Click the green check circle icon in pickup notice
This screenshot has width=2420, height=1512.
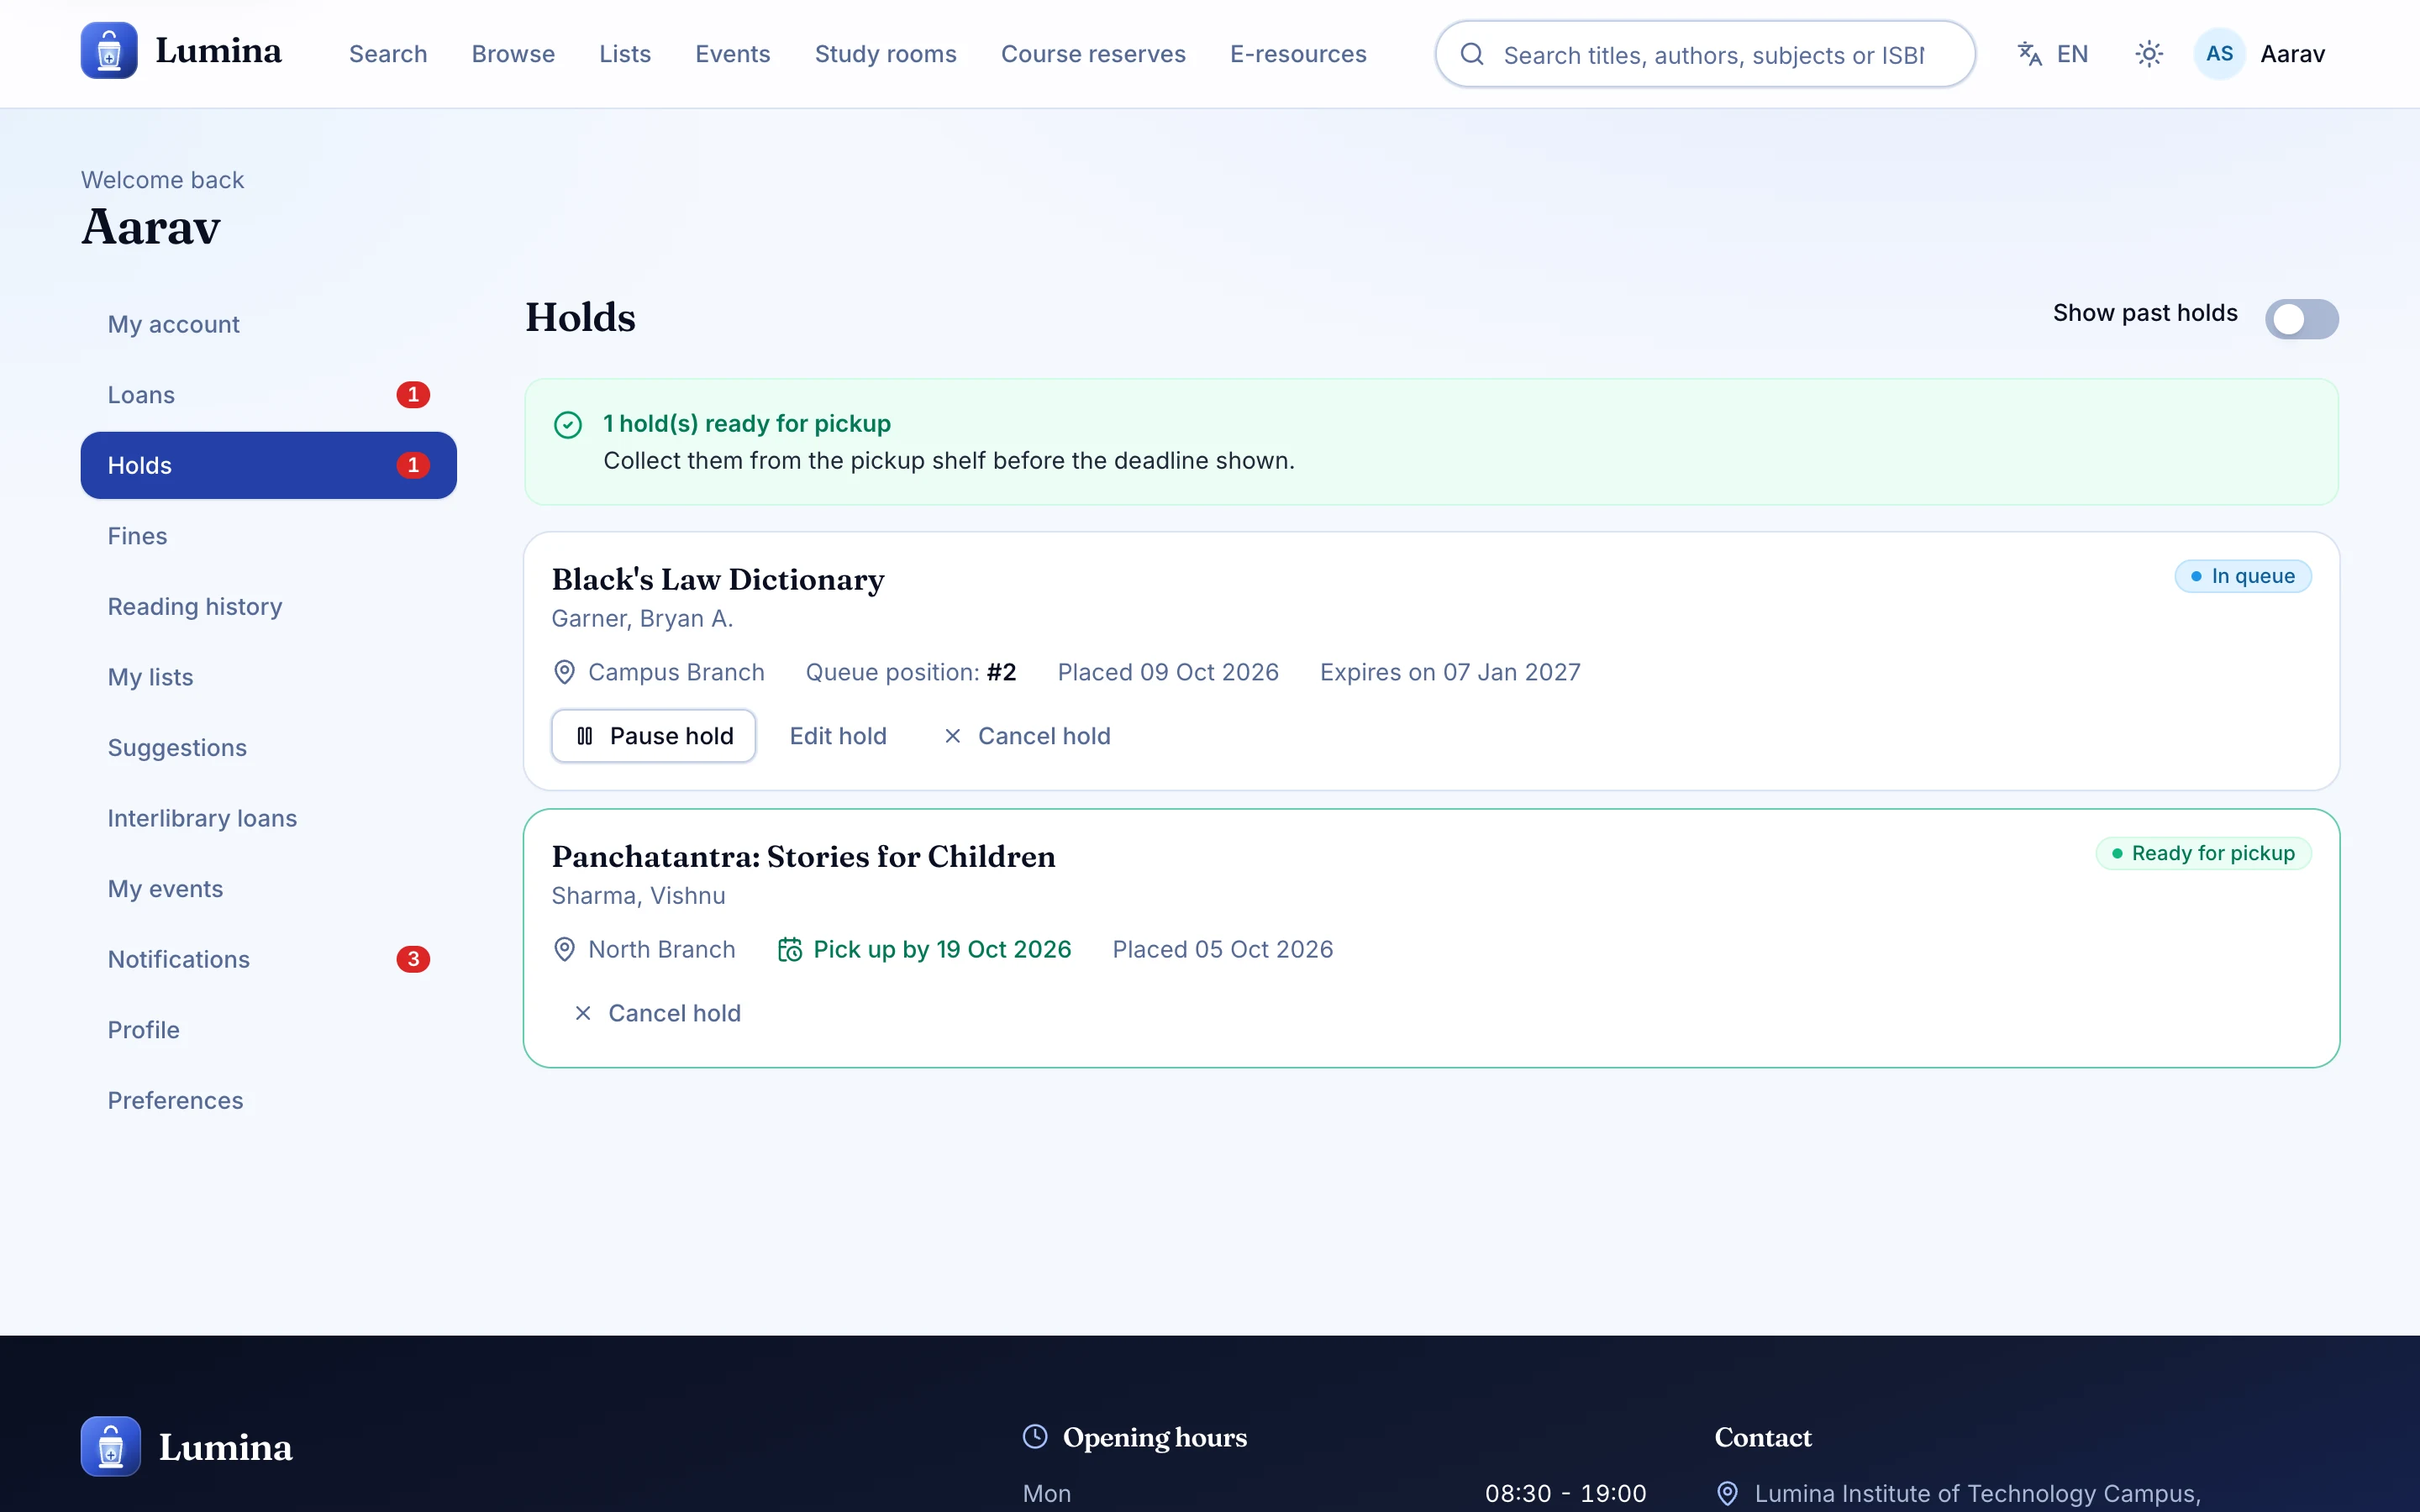568,425
